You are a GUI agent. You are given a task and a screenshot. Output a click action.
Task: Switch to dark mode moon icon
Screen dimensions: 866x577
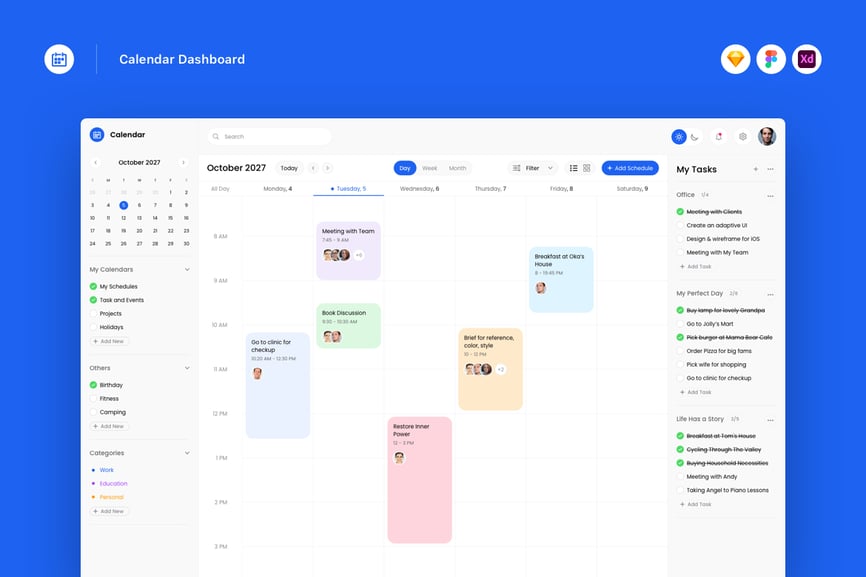[694, 137]
